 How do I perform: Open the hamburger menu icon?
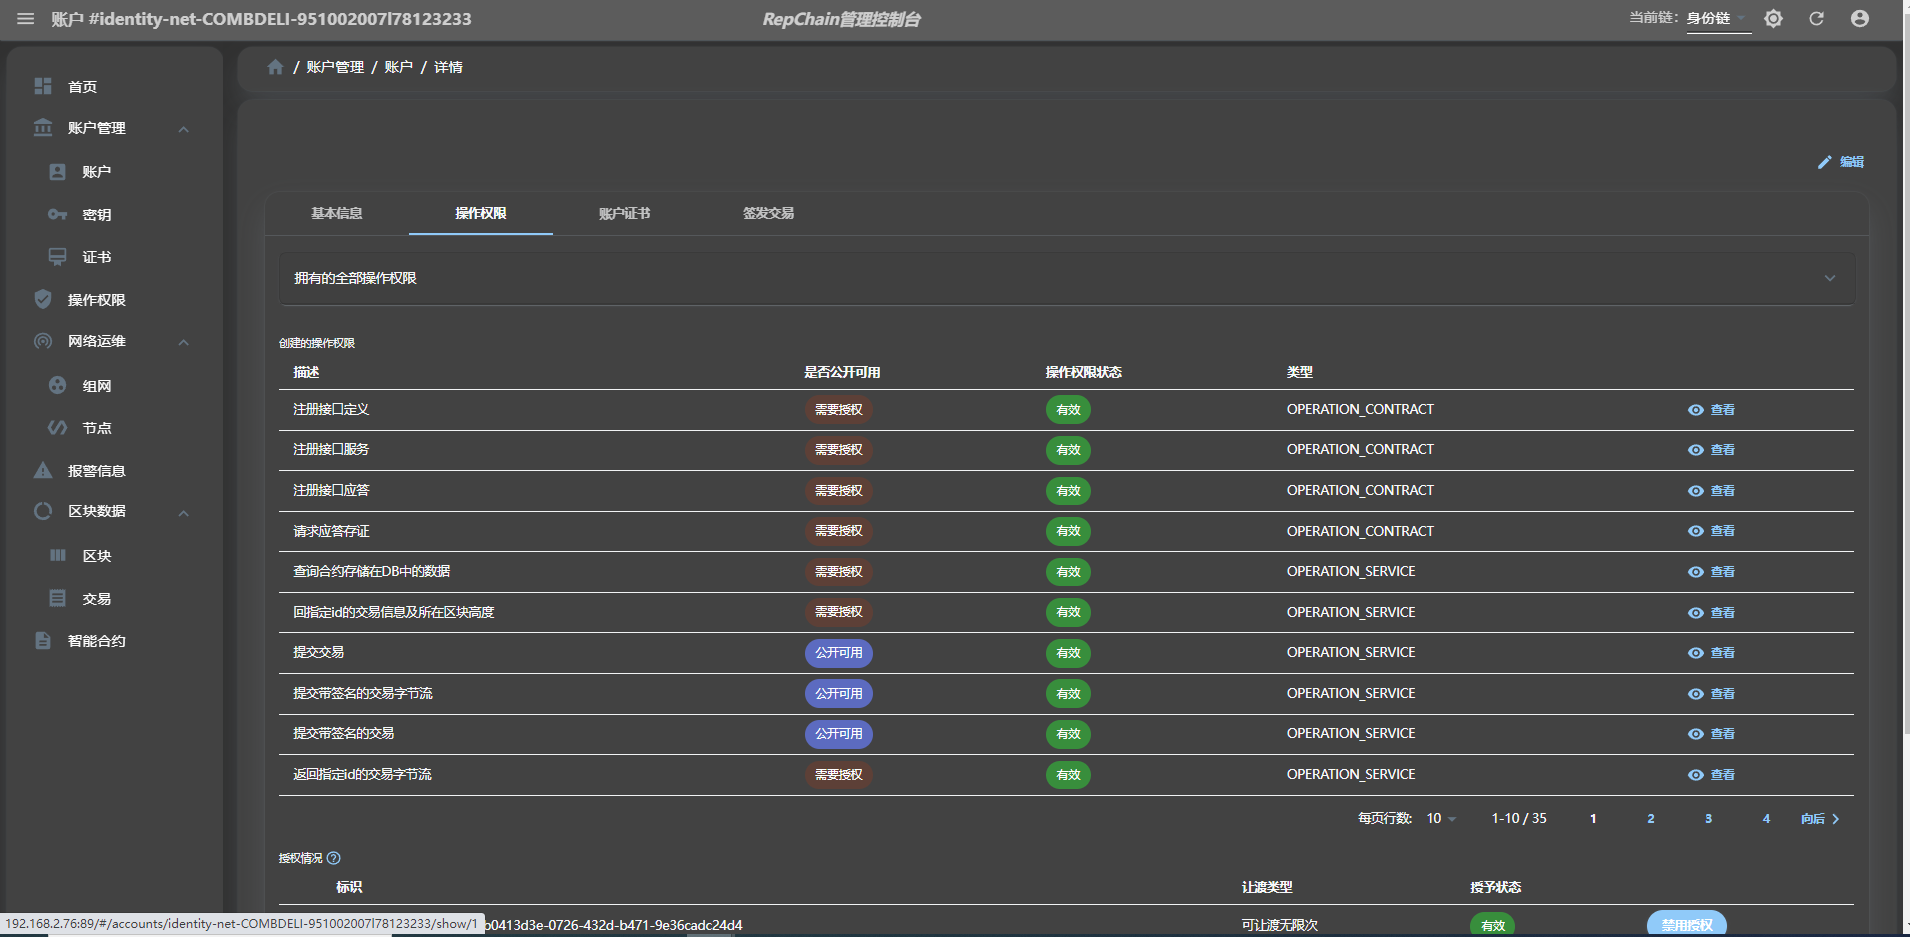click(26, 19)
